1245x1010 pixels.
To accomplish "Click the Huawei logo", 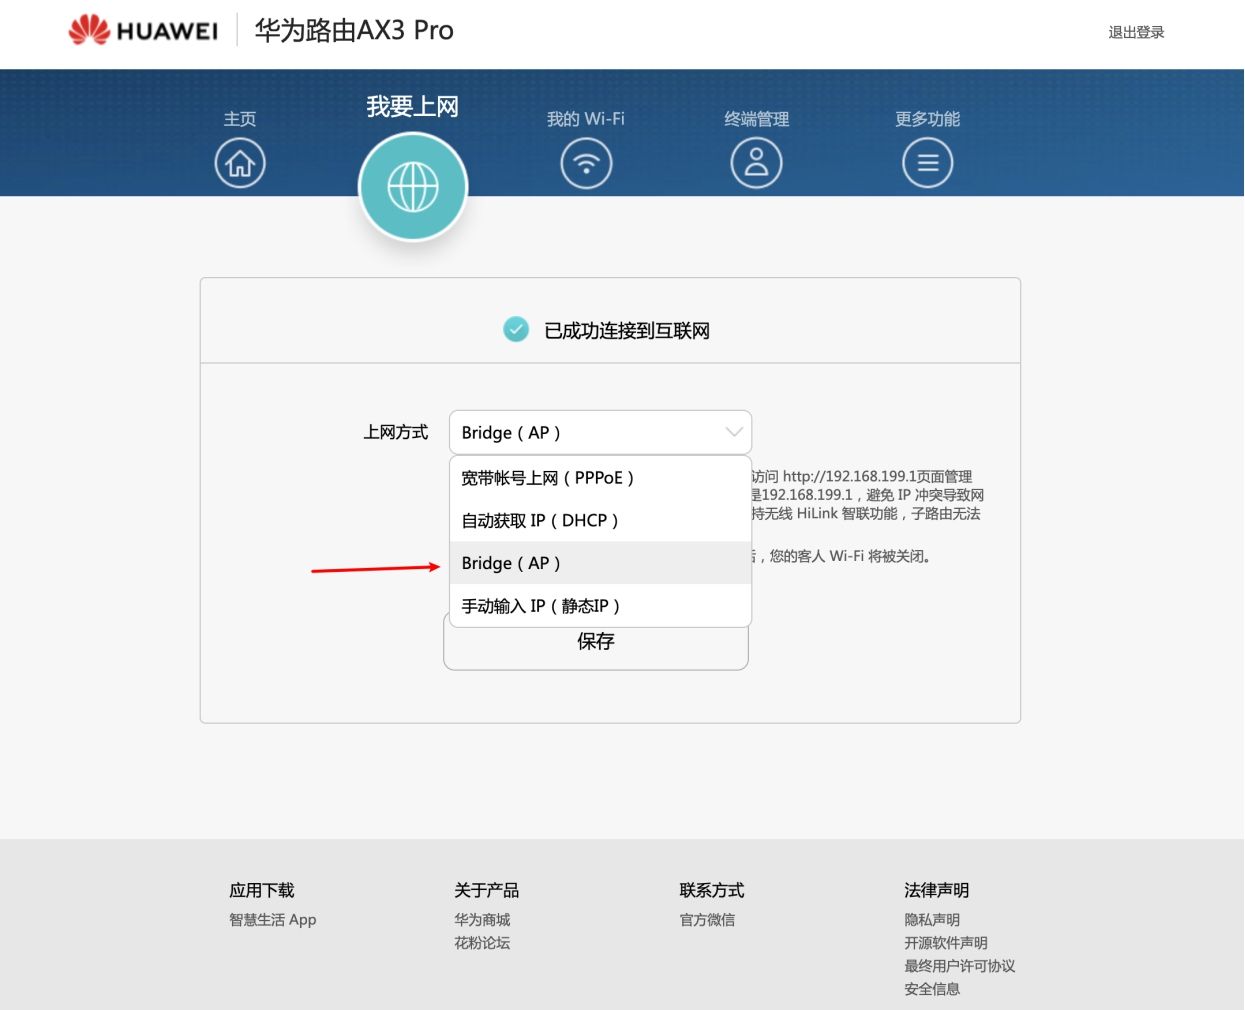I will 143,30.
